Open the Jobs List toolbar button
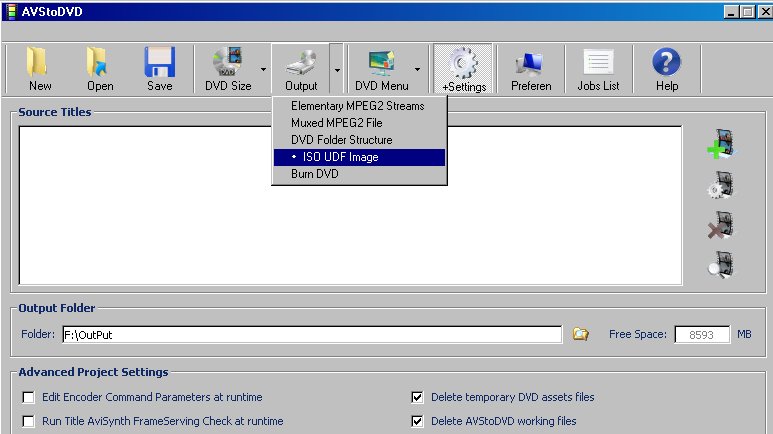Image resolution: width=773 pixels, height=434 pixels. (x=598, y=69)
